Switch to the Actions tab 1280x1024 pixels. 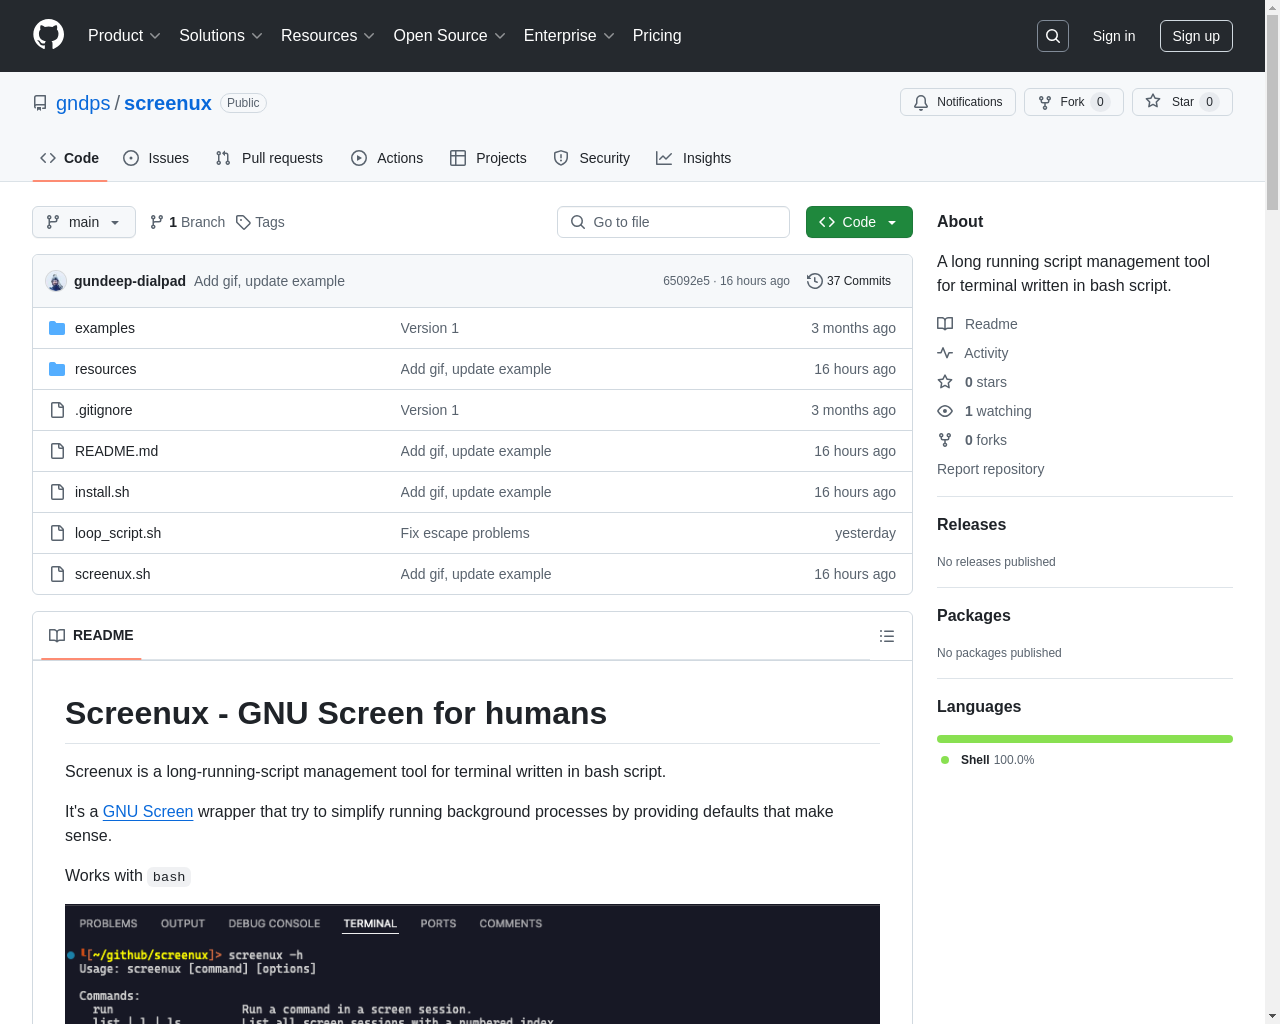(387, 158)
